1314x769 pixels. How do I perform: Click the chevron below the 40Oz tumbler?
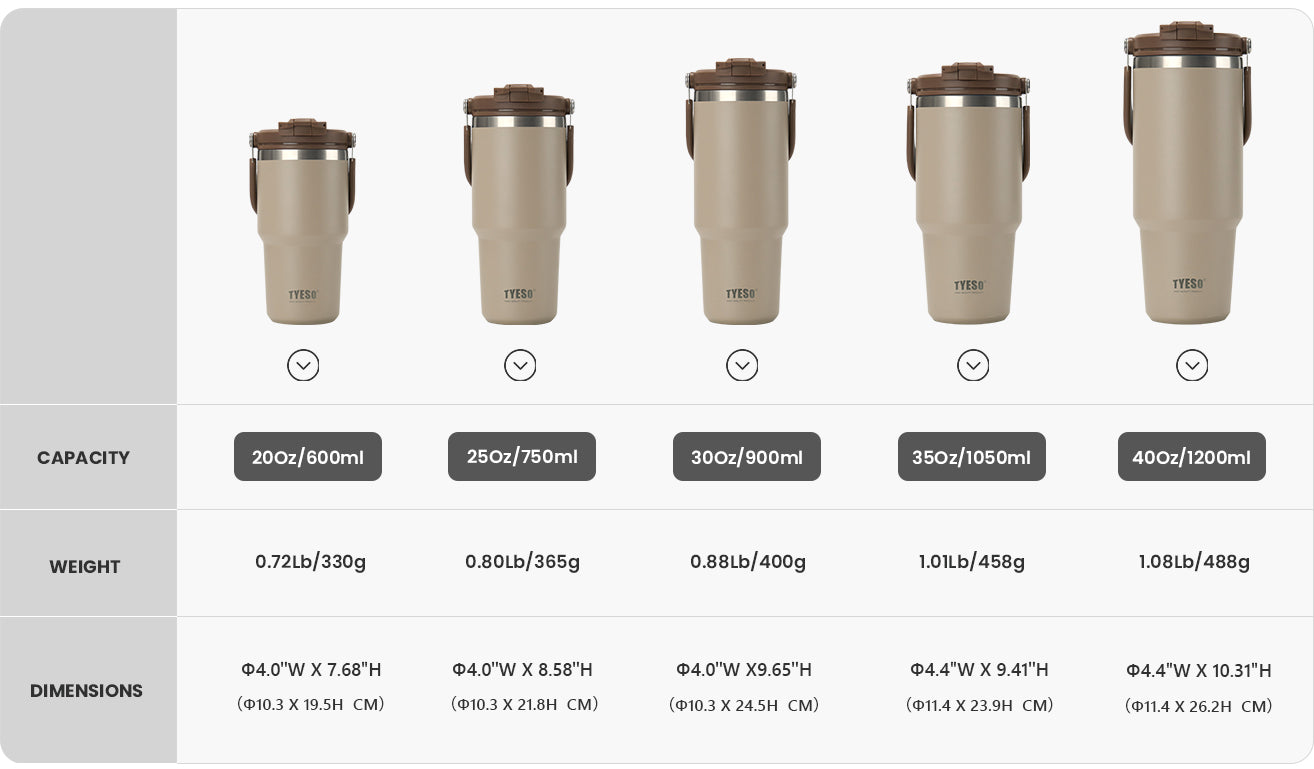(x=1192, y=365)
